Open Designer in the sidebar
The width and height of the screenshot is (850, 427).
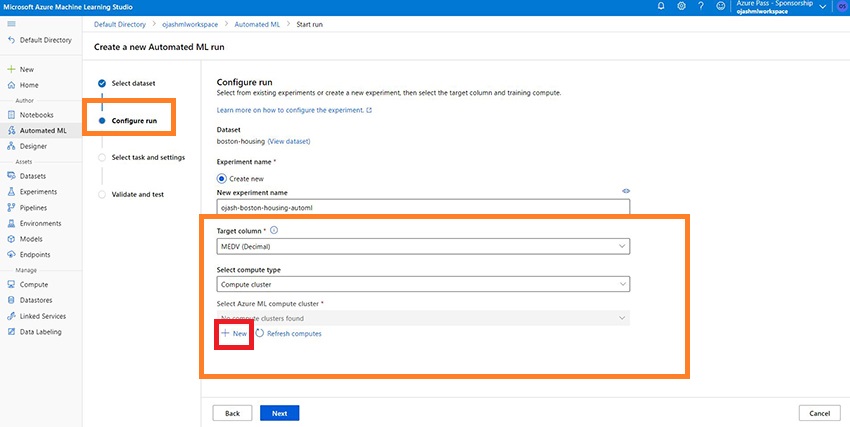point(33,146)
